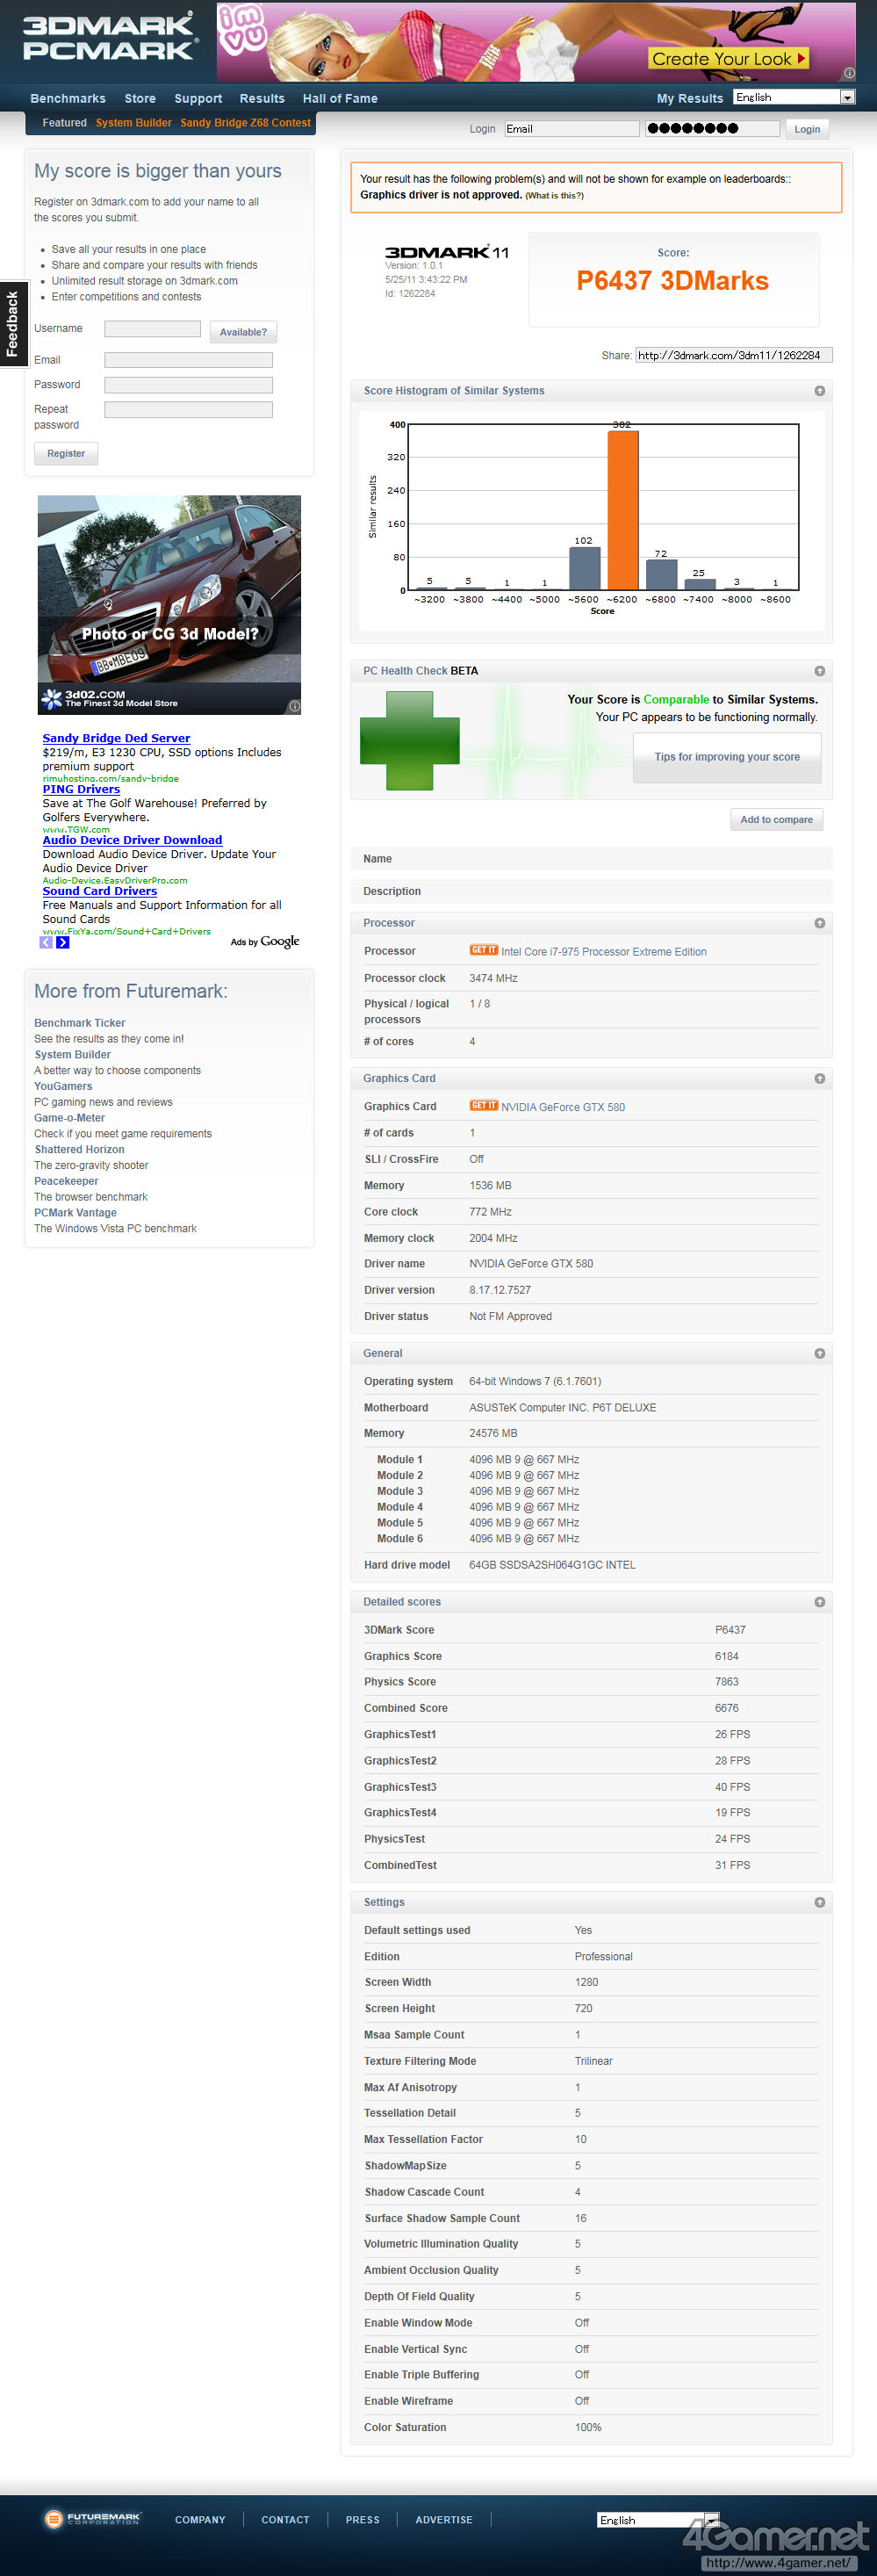
Task: Click Add to compare button
Action: (776, 820)
